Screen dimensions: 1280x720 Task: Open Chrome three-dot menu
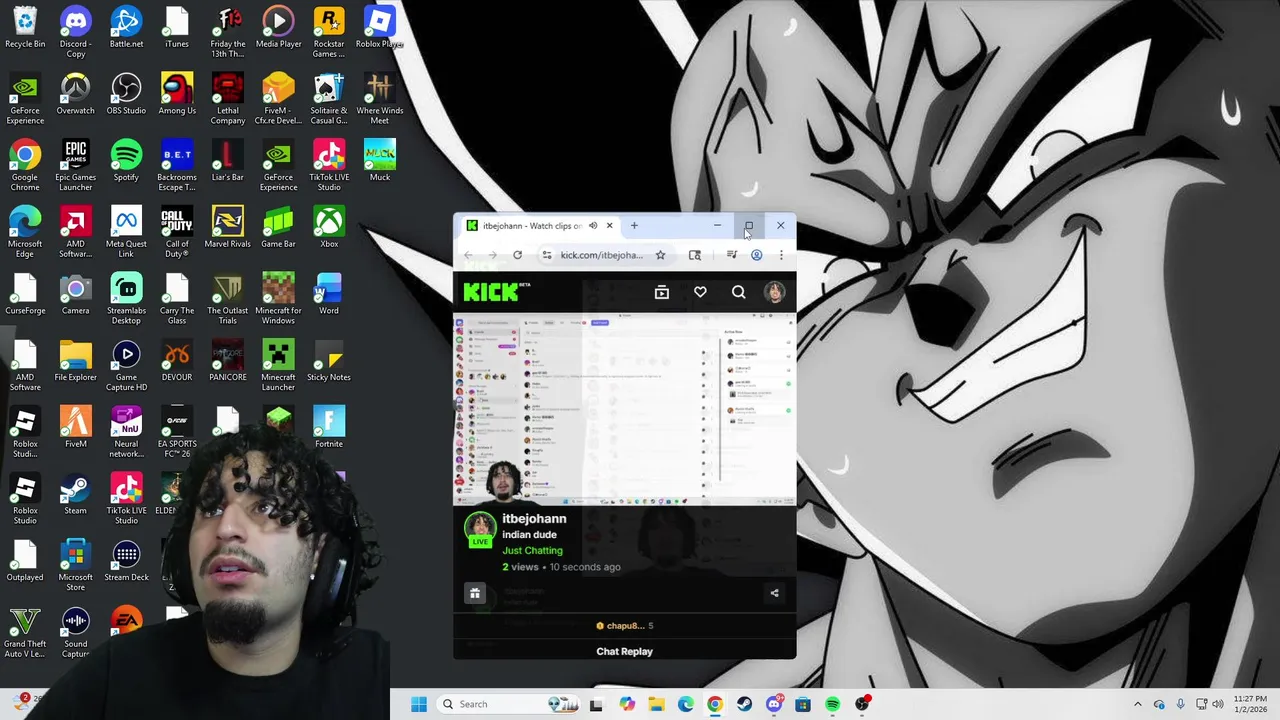tap(781, 255)
